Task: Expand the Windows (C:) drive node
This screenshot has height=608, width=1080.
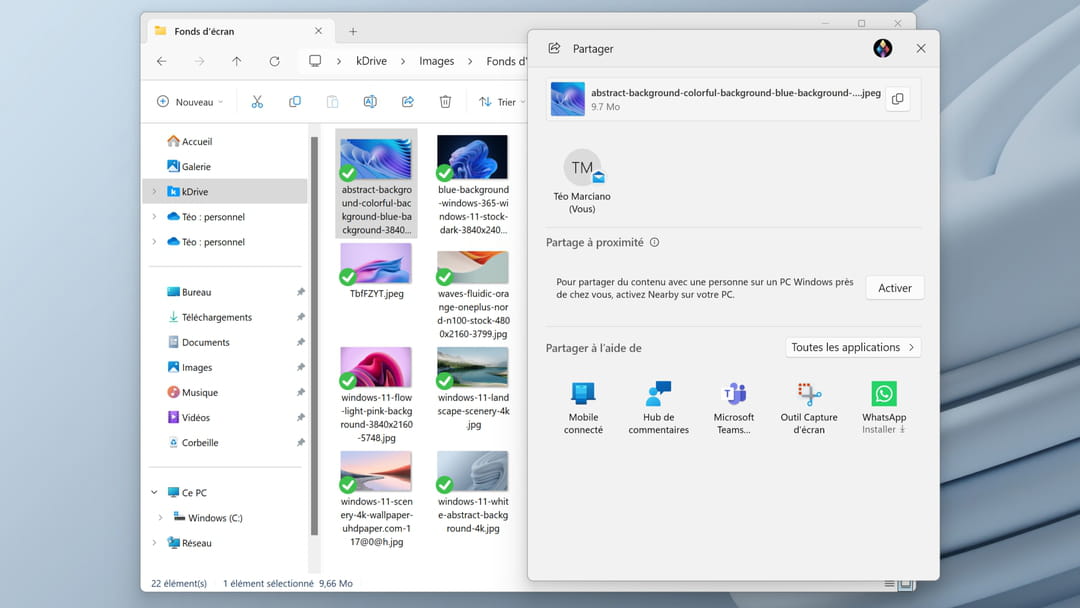Action: [x=160, y=518]
